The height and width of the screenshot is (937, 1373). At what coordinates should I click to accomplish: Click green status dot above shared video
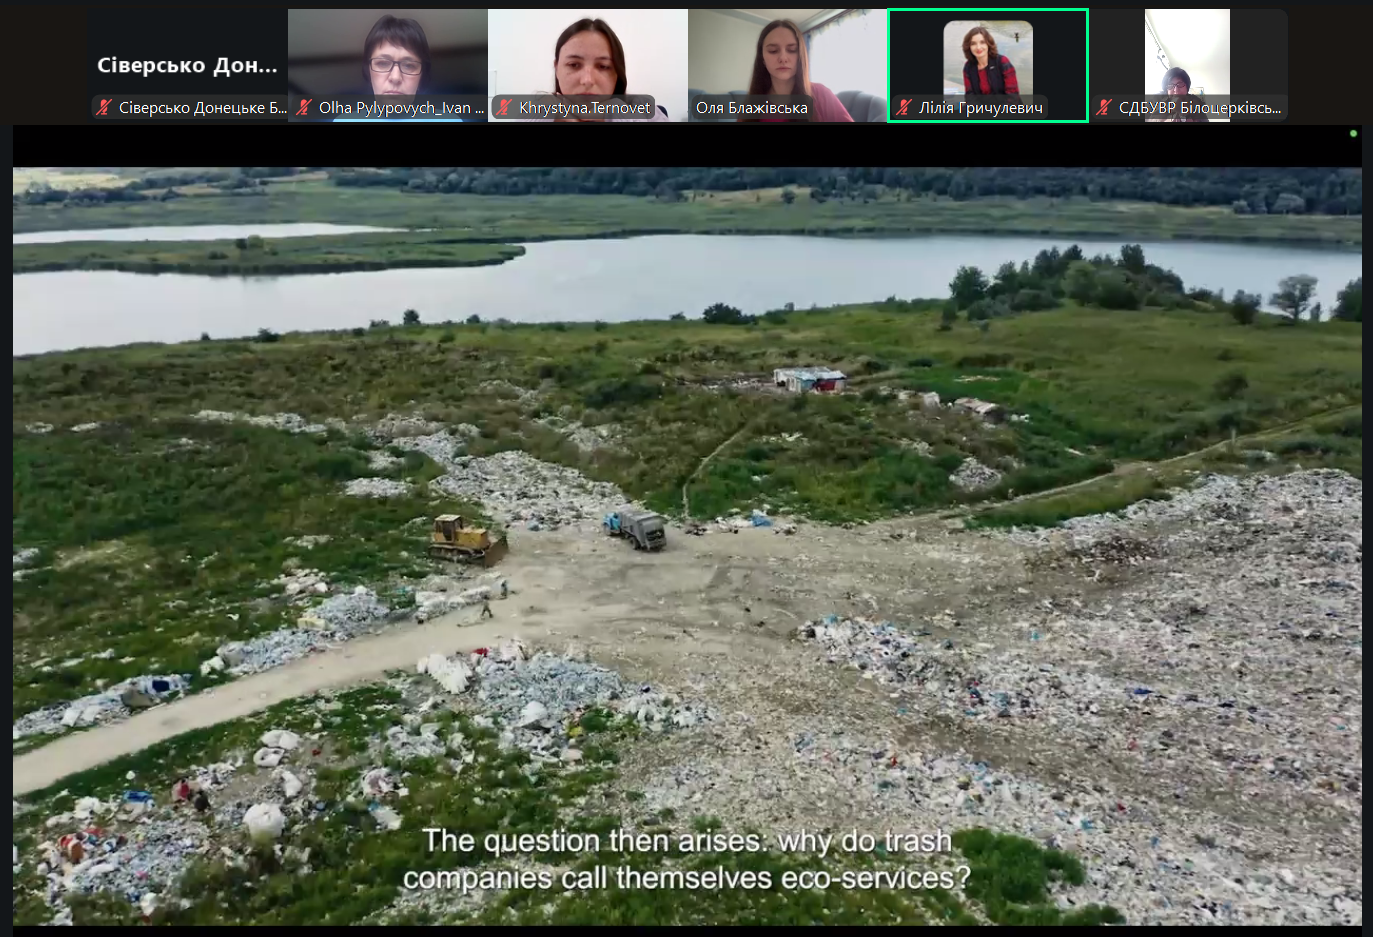click(x=1353, y=133)
